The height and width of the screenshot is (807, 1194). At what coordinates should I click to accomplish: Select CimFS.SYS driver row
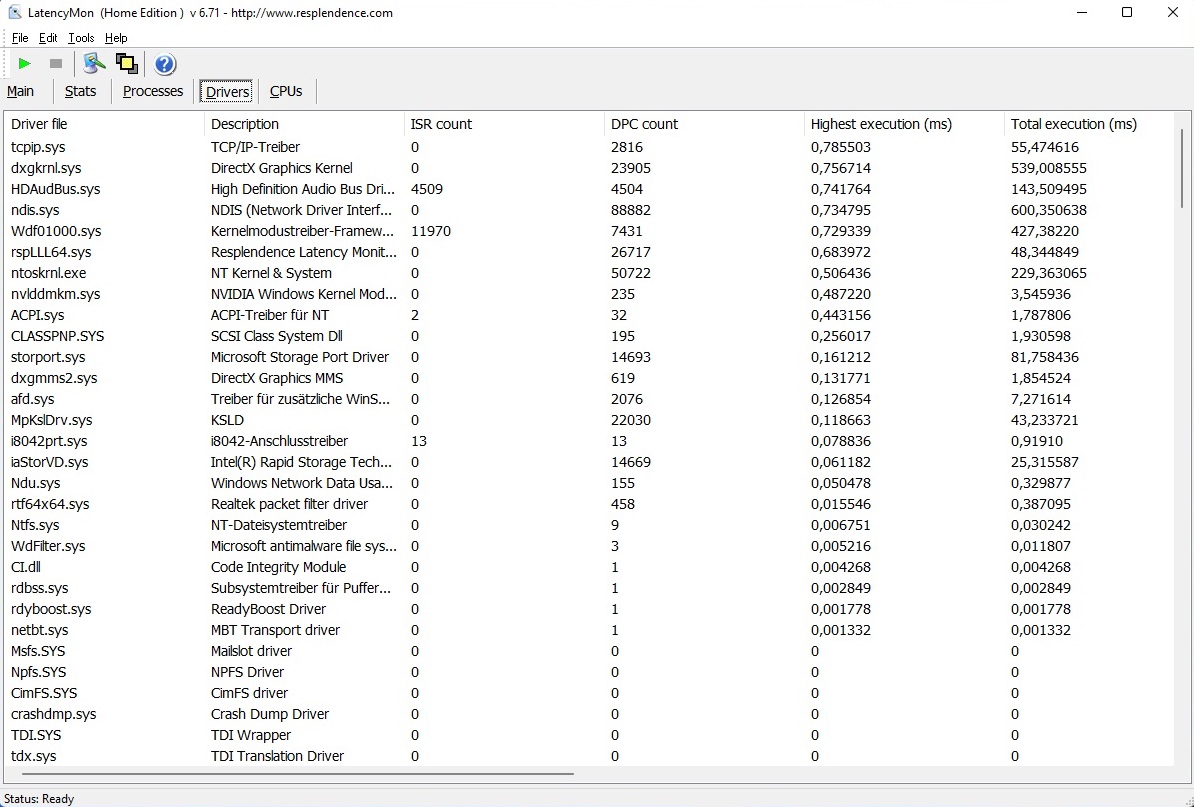(x=590, y=694)
